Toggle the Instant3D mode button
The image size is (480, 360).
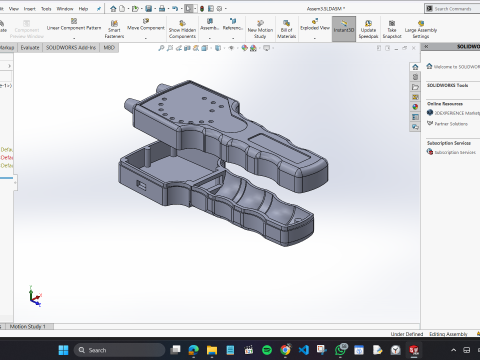344,29
